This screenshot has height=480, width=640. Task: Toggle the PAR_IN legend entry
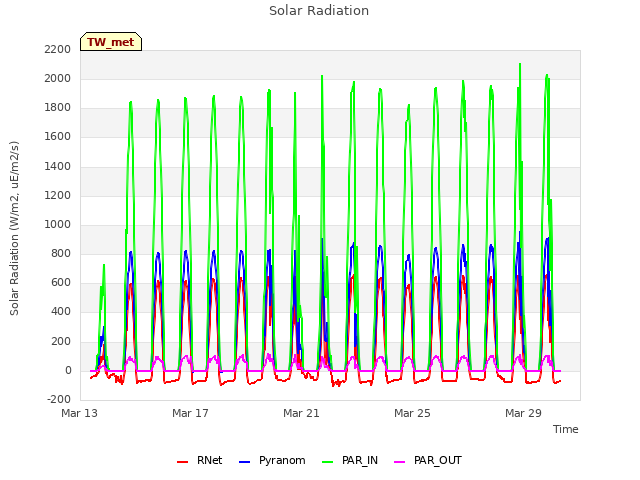click(x=350, y=461)
